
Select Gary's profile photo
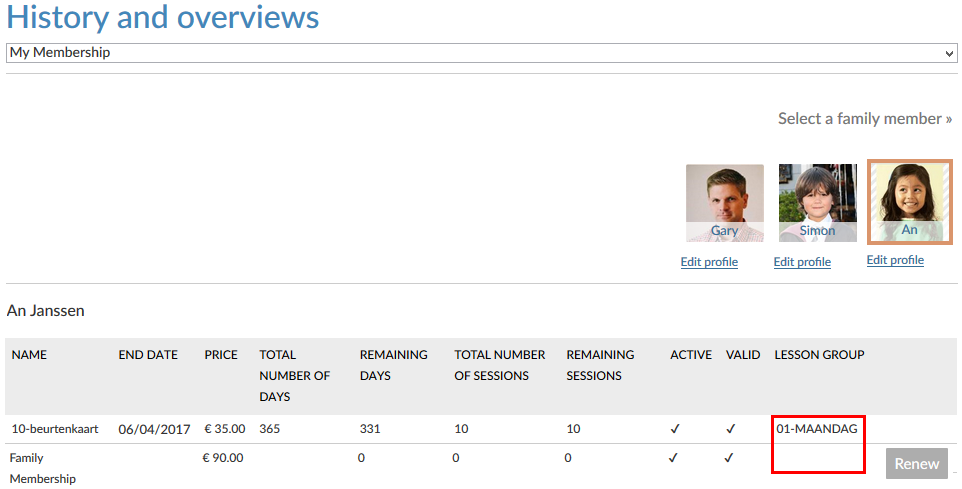(x=724, y=202)
